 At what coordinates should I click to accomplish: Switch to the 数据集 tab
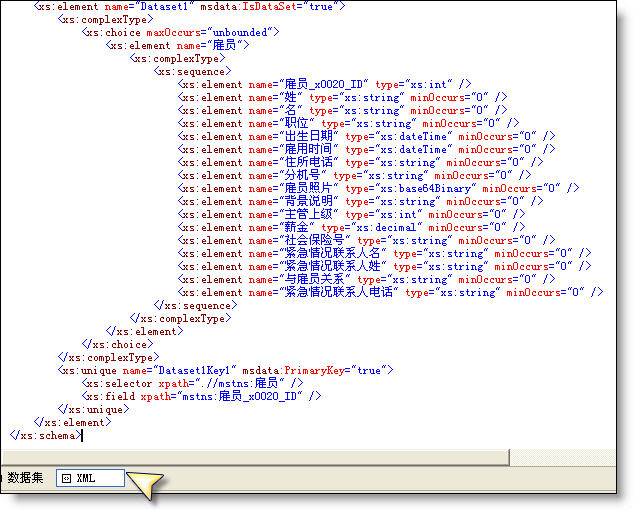(25, 478)
